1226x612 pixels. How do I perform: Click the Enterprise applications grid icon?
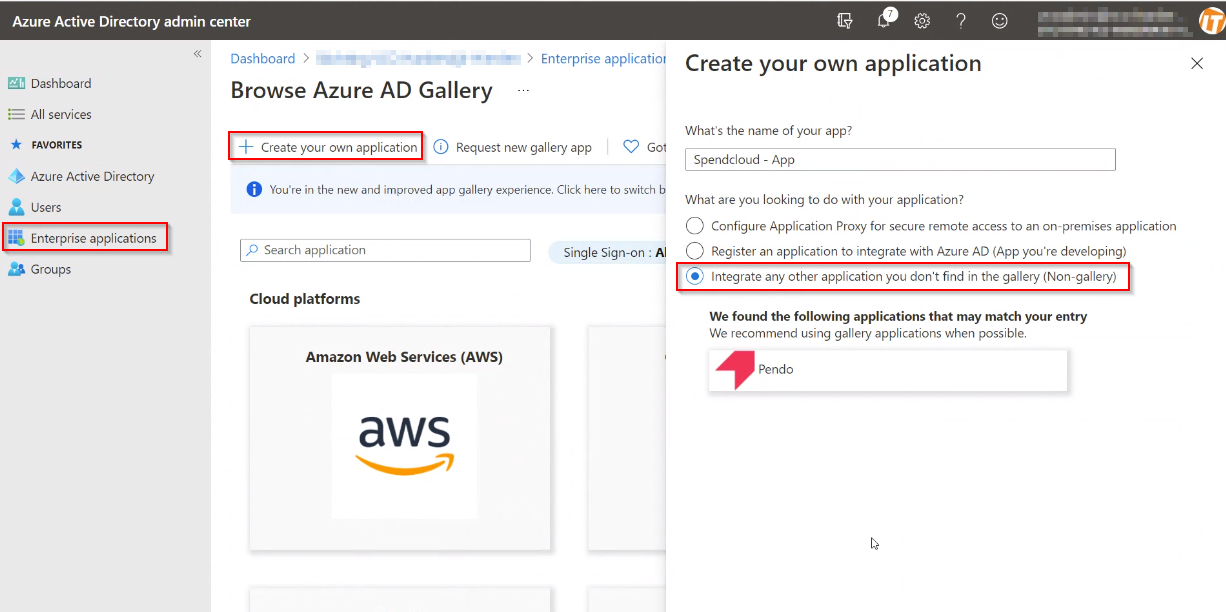(x=16, y=238)
